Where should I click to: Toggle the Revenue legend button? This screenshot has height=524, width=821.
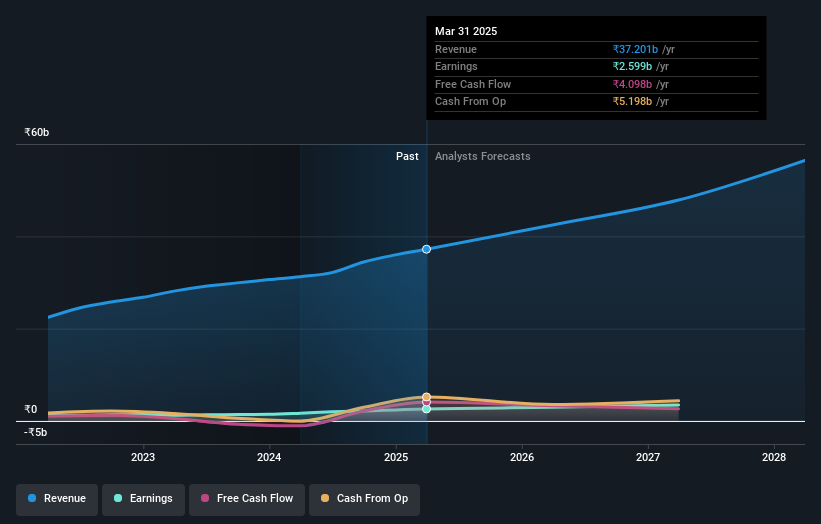[57, 499]
